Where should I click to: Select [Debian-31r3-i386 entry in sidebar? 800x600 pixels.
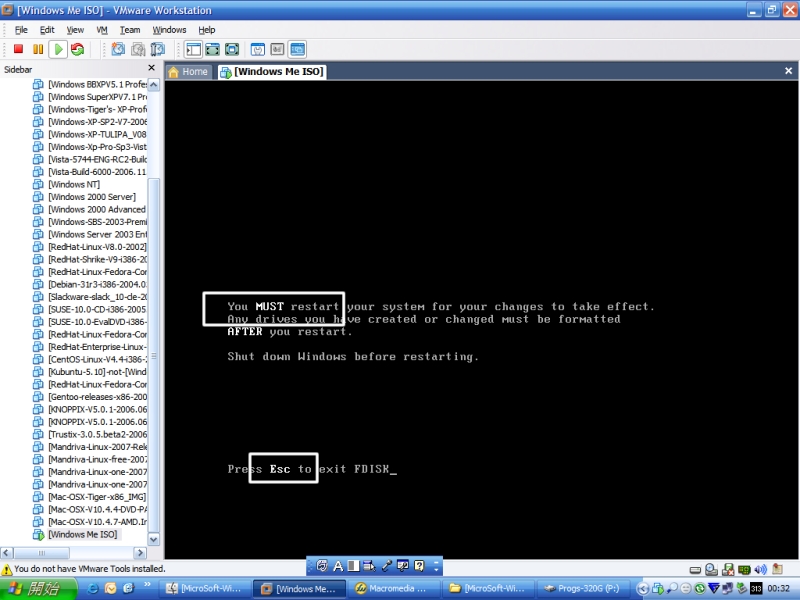coord(89,284)
